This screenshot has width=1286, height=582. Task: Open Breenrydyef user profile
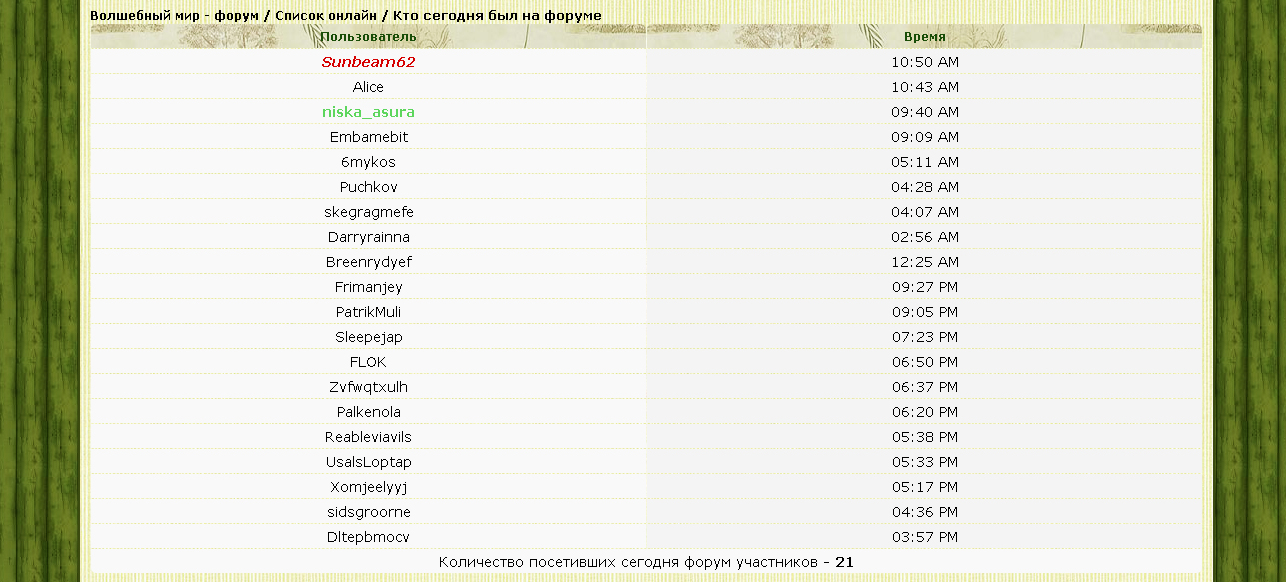pos(368,262)
